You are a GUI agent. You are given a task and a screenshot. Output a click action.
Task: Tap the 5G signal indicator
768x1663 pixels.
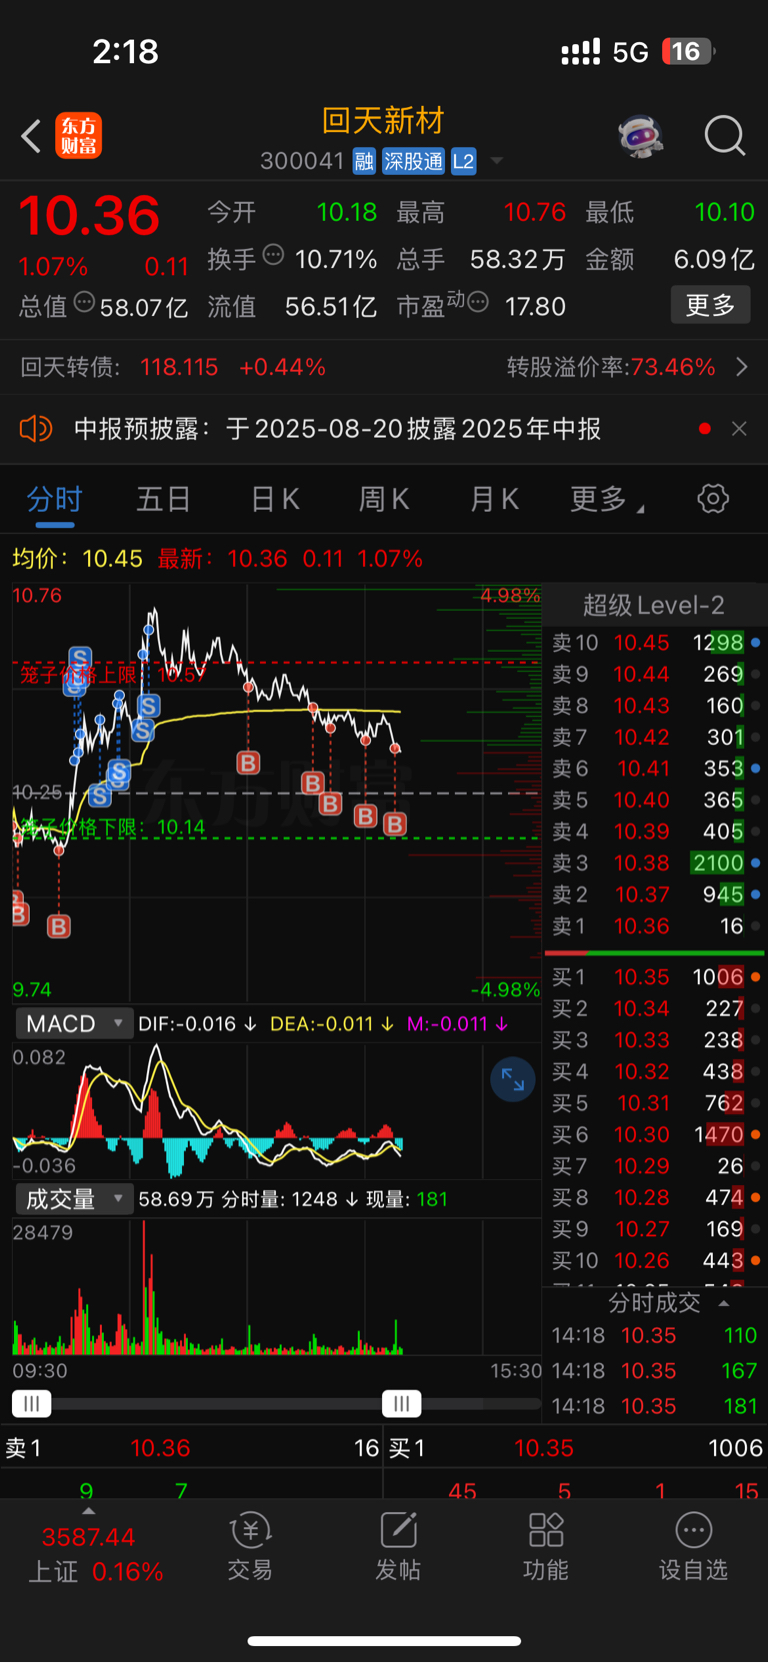tap(631, 52)
